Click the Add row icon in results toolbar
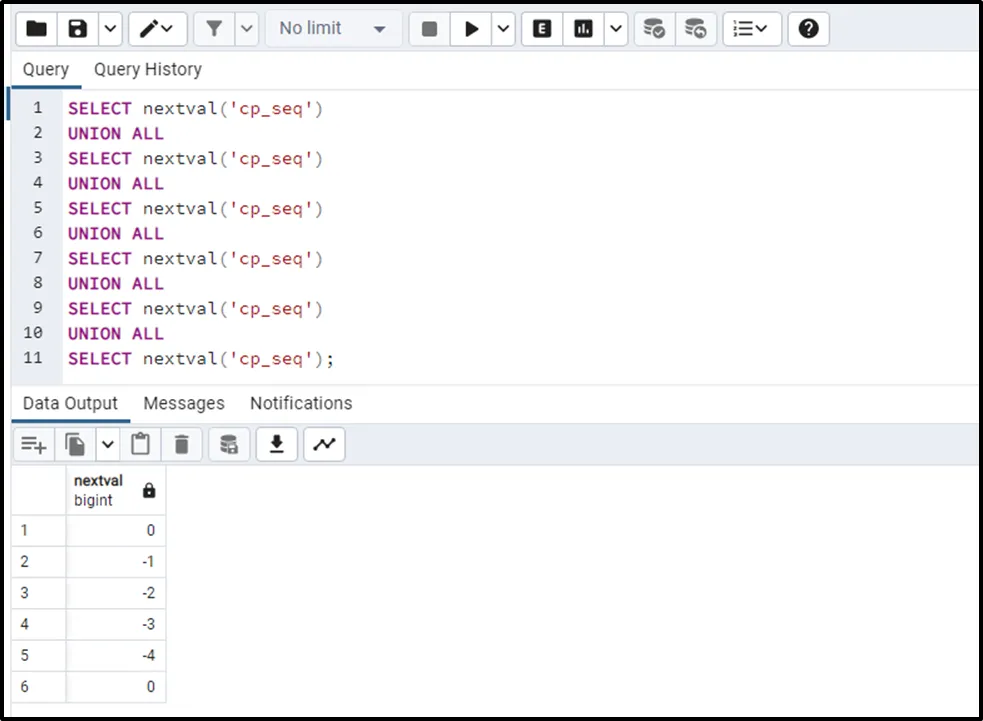This screenshot has height=721, width=983. tap(34, 444)
